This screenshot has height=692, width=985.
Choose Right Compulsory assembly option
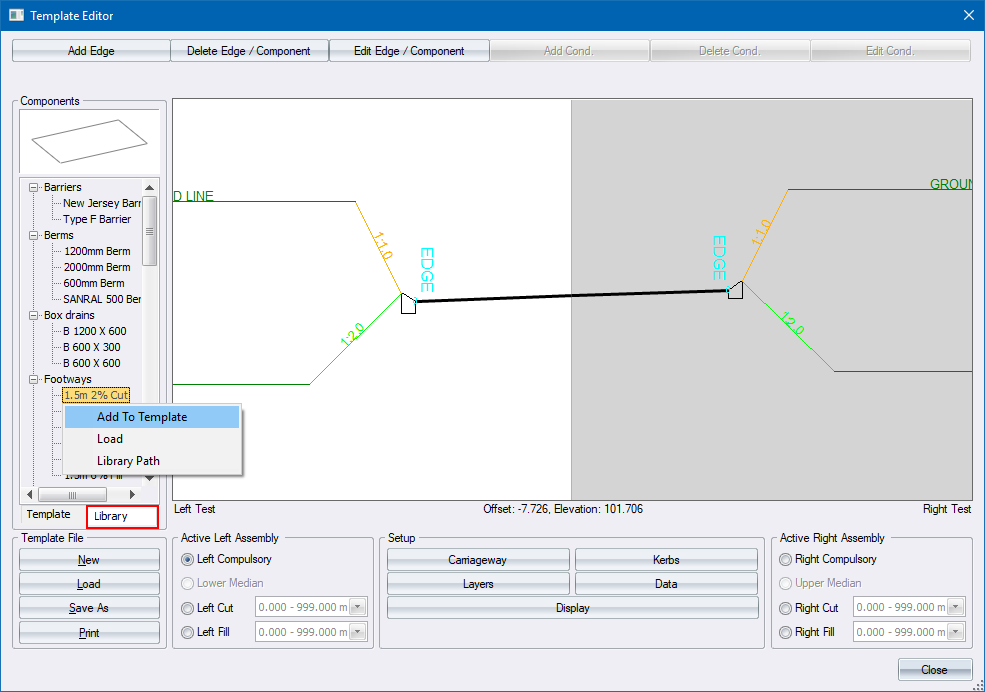pos(786,559)
